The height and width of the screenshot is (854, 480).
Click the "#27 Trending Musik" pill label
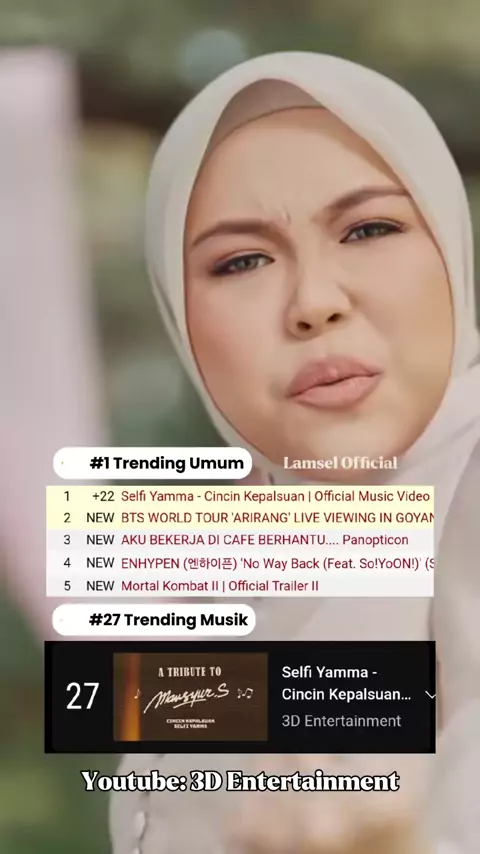(x=154, y=620)
